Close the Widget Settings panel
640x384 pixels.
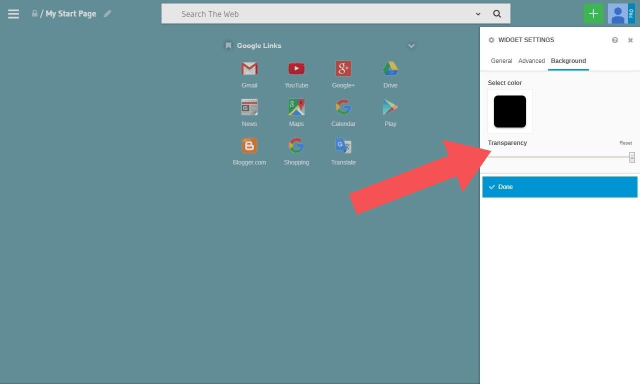630,40
